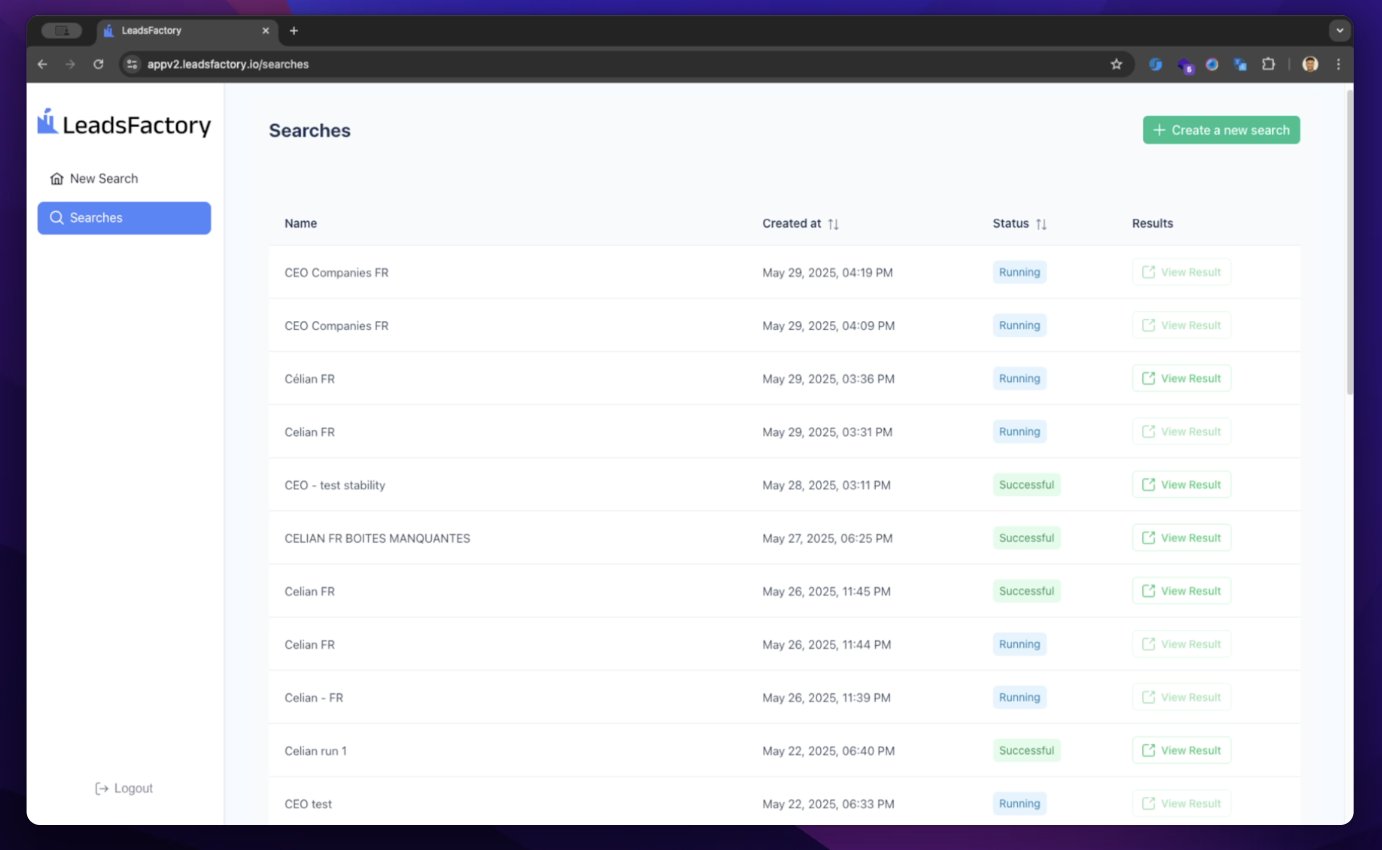View Result for Celian - FR
Screen dimensions: 1382x850
[x=1181, y=697]
